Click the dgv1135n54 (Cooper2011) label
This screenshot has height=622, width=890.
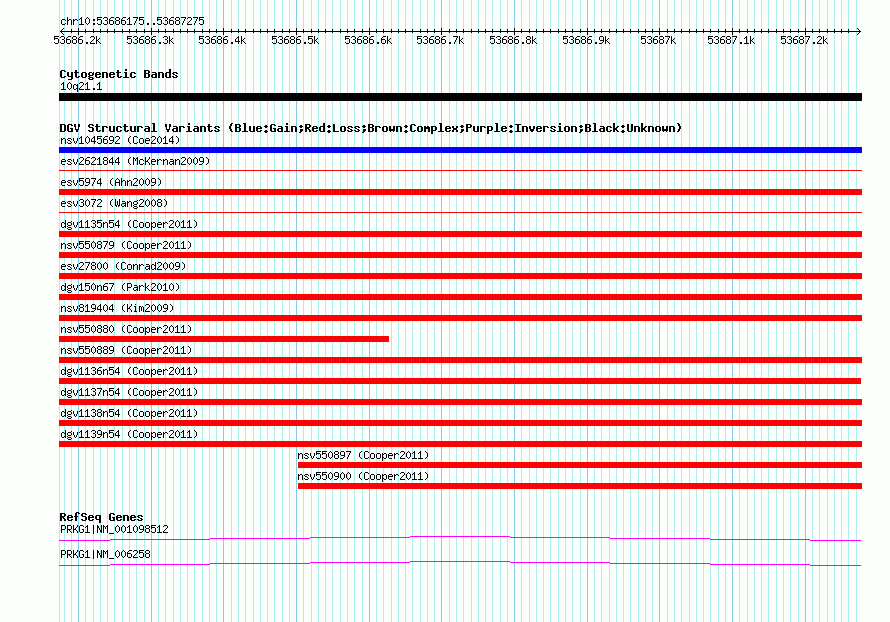click(x=129, y=224)
